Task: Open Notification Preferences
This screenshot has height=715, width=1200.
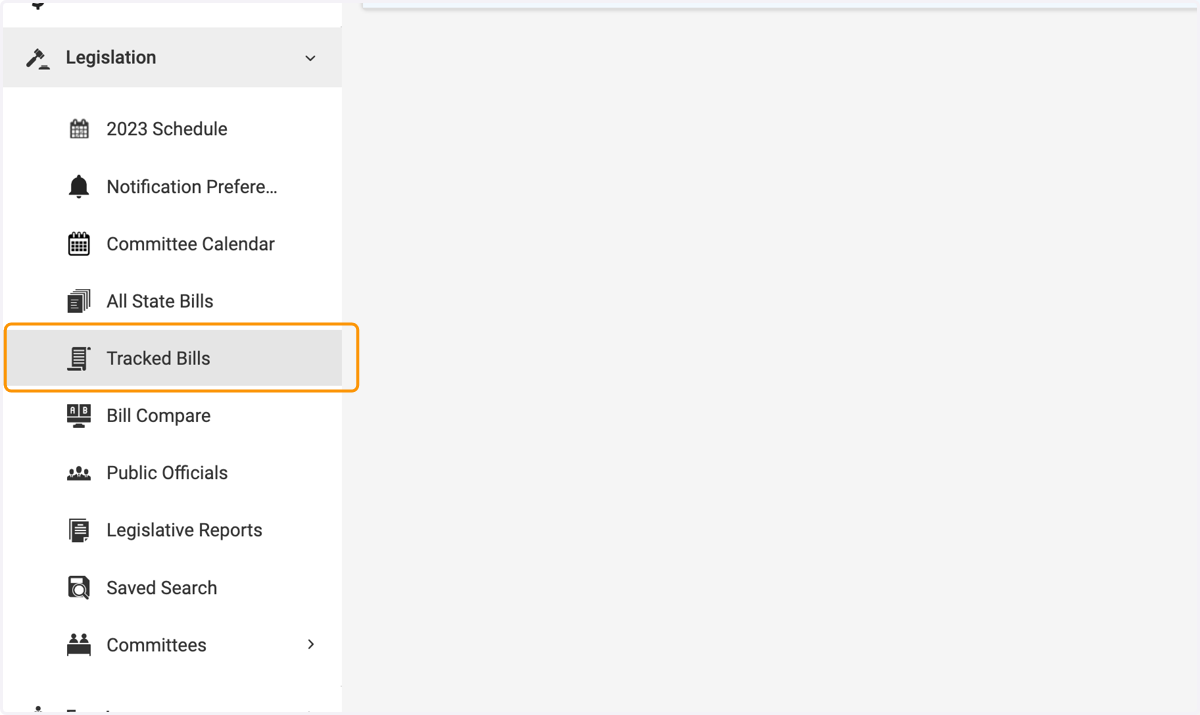Action: click(192, 187)
